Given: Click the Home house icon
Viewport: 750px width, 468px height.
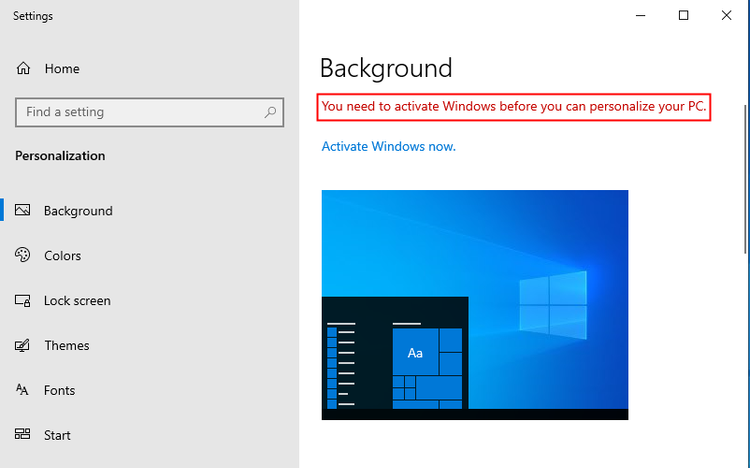Looking at the screenshot, I should (x=23, y=69).
